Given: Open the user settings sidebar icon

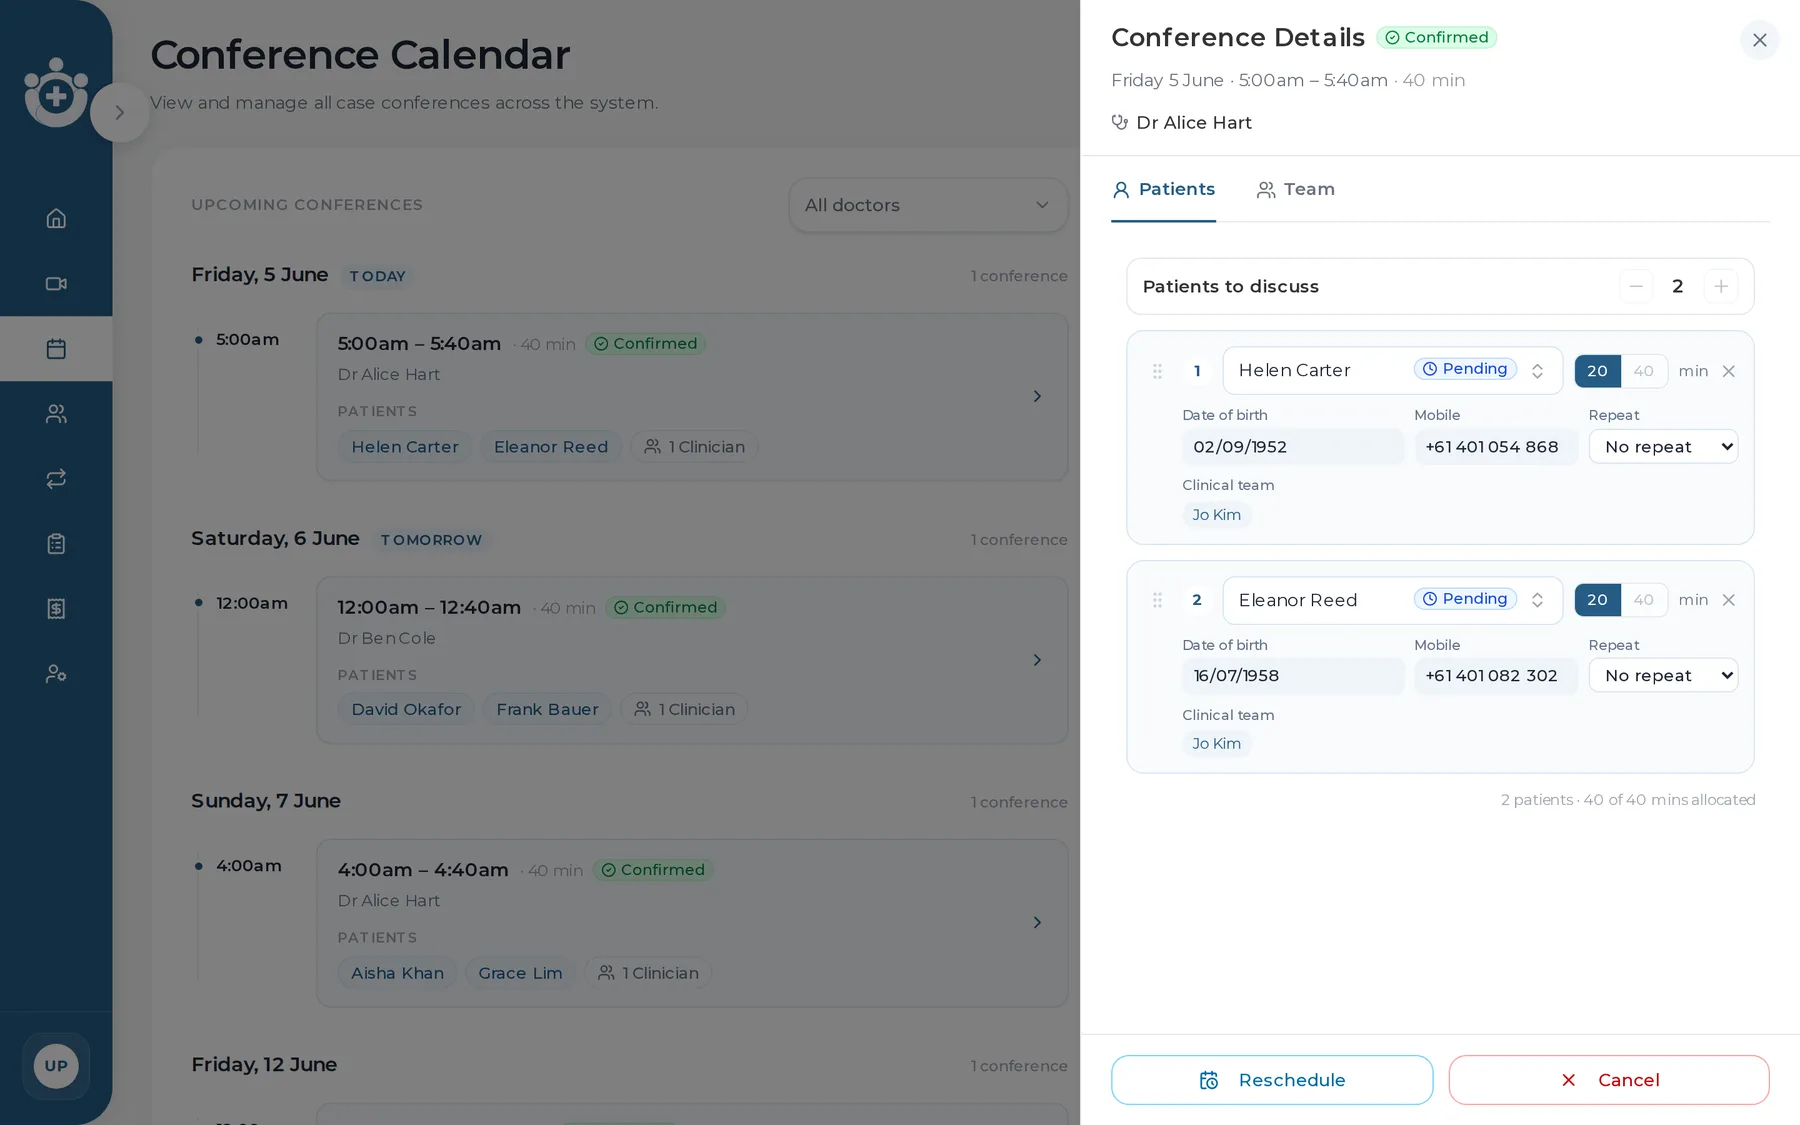Looking at the screenshot, I should click(56, 673).
